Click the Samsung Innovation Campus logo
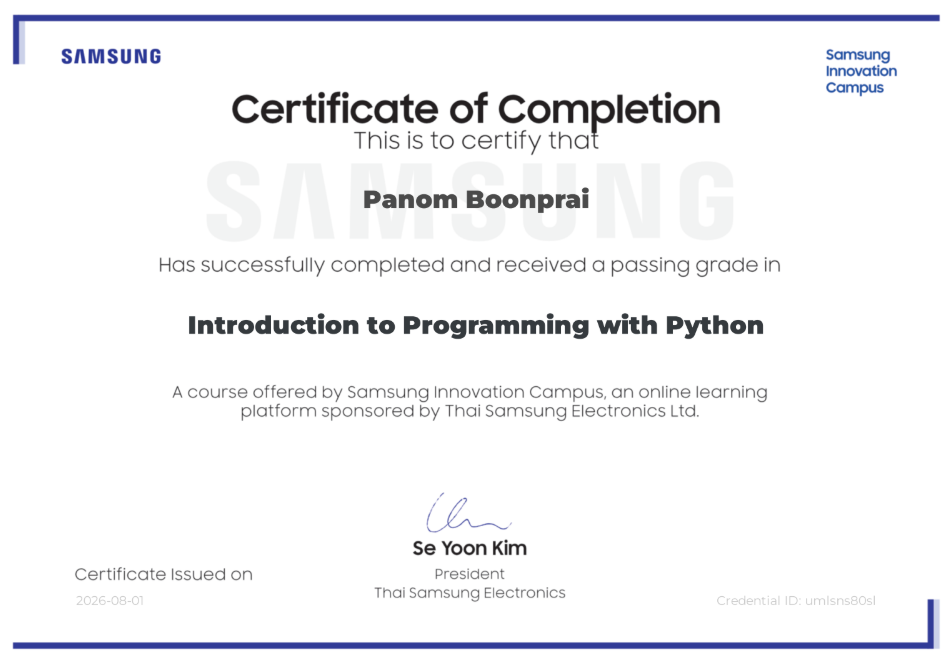Screen dimensions: 947x662 point(861,71)
